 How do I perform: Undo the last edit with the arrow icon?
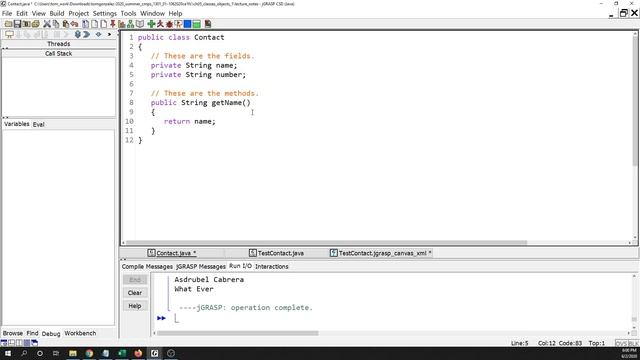[x=74, y=24]
